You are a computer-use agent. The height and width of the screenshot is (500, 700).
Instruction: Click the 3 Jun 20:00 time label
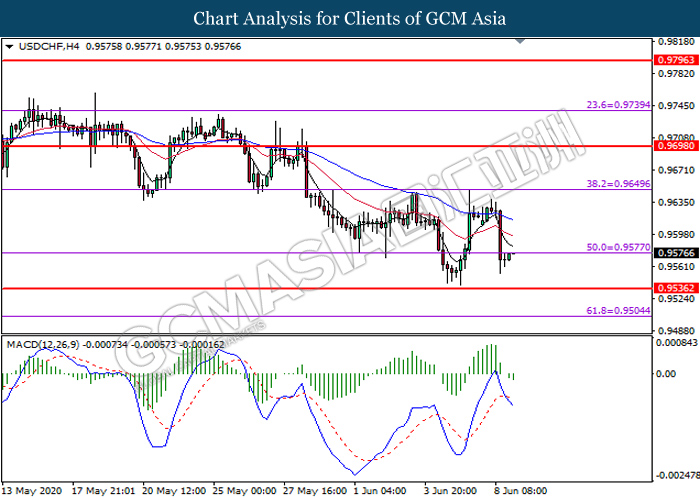pos(450,491)
